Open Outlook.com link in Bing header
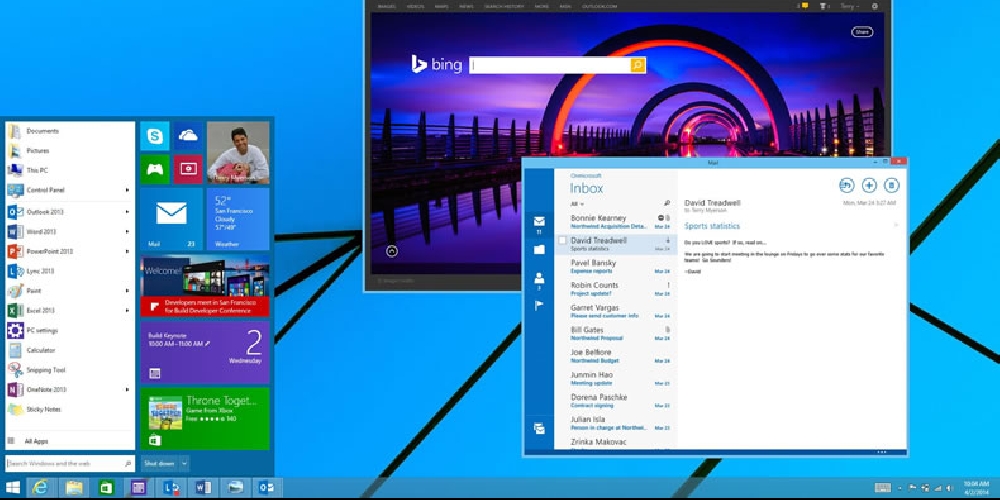Screen dimensions: 1000x500 pos(599,6)
